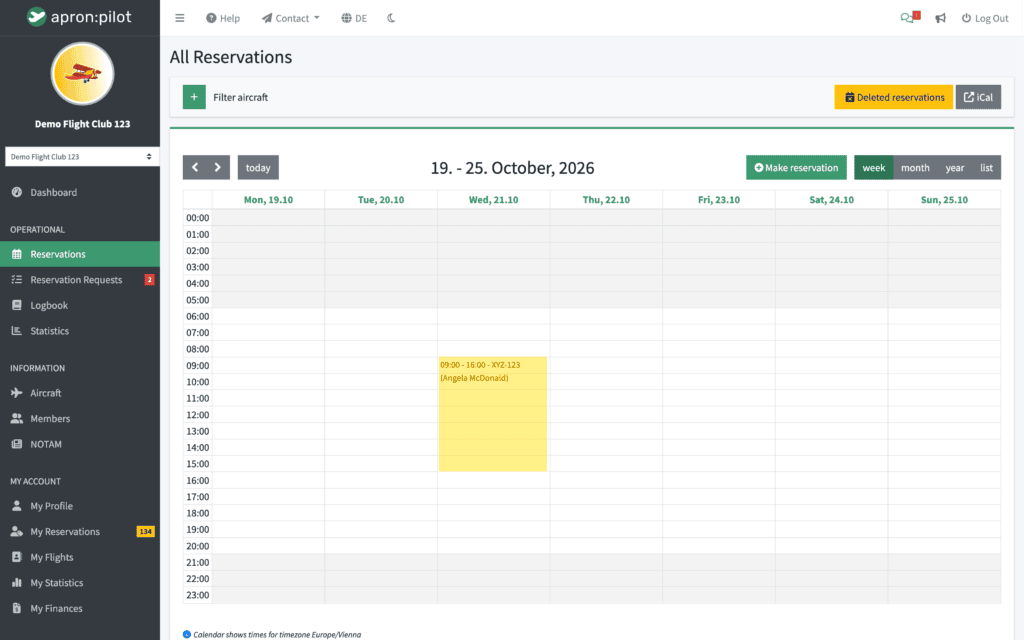Click the Dashboard gauge icon

[17, 192]
